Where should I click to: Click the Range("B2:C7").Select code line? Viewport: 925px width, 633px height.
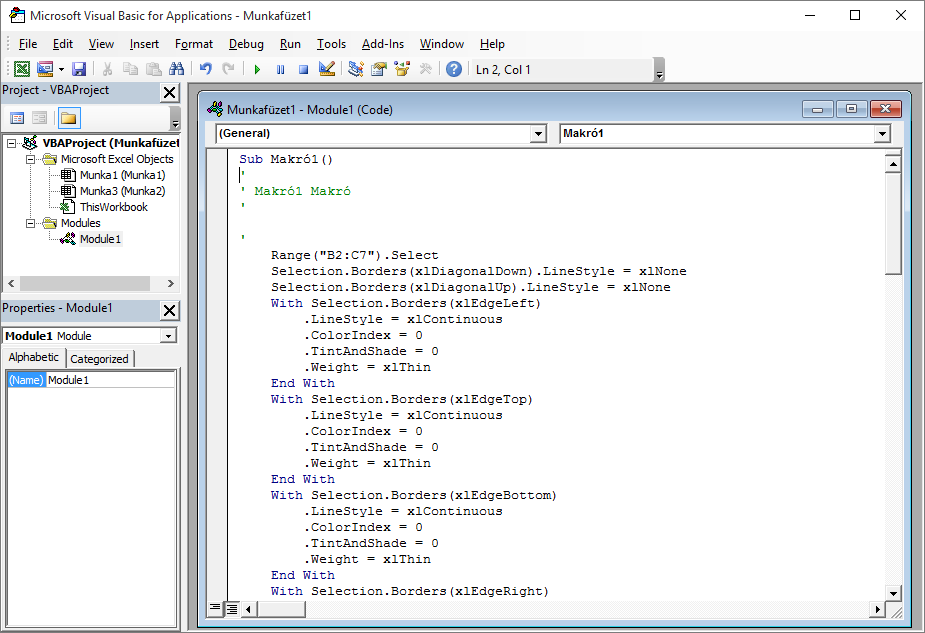pos(355,255)
